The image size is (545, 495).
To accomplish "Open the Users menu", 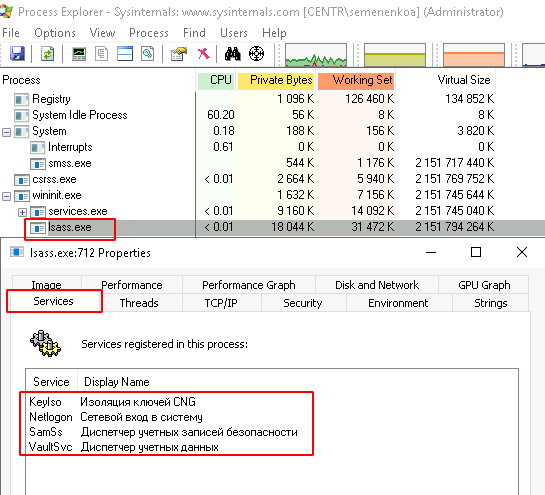I will coord(234,33).
